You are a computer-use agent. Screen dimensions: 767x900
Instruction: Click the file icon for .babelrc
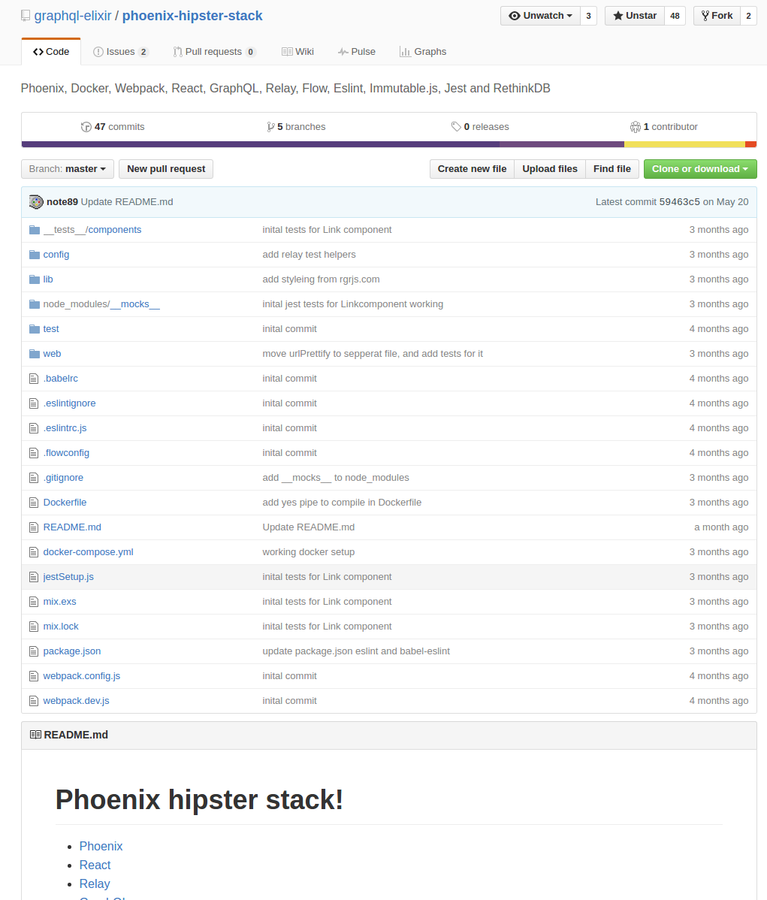point(34,378)
